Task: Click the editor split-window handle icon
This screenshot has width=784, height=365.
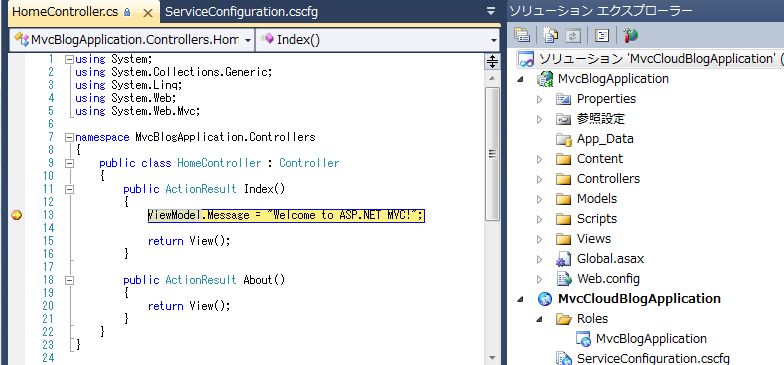Action: tap(492, 62)
